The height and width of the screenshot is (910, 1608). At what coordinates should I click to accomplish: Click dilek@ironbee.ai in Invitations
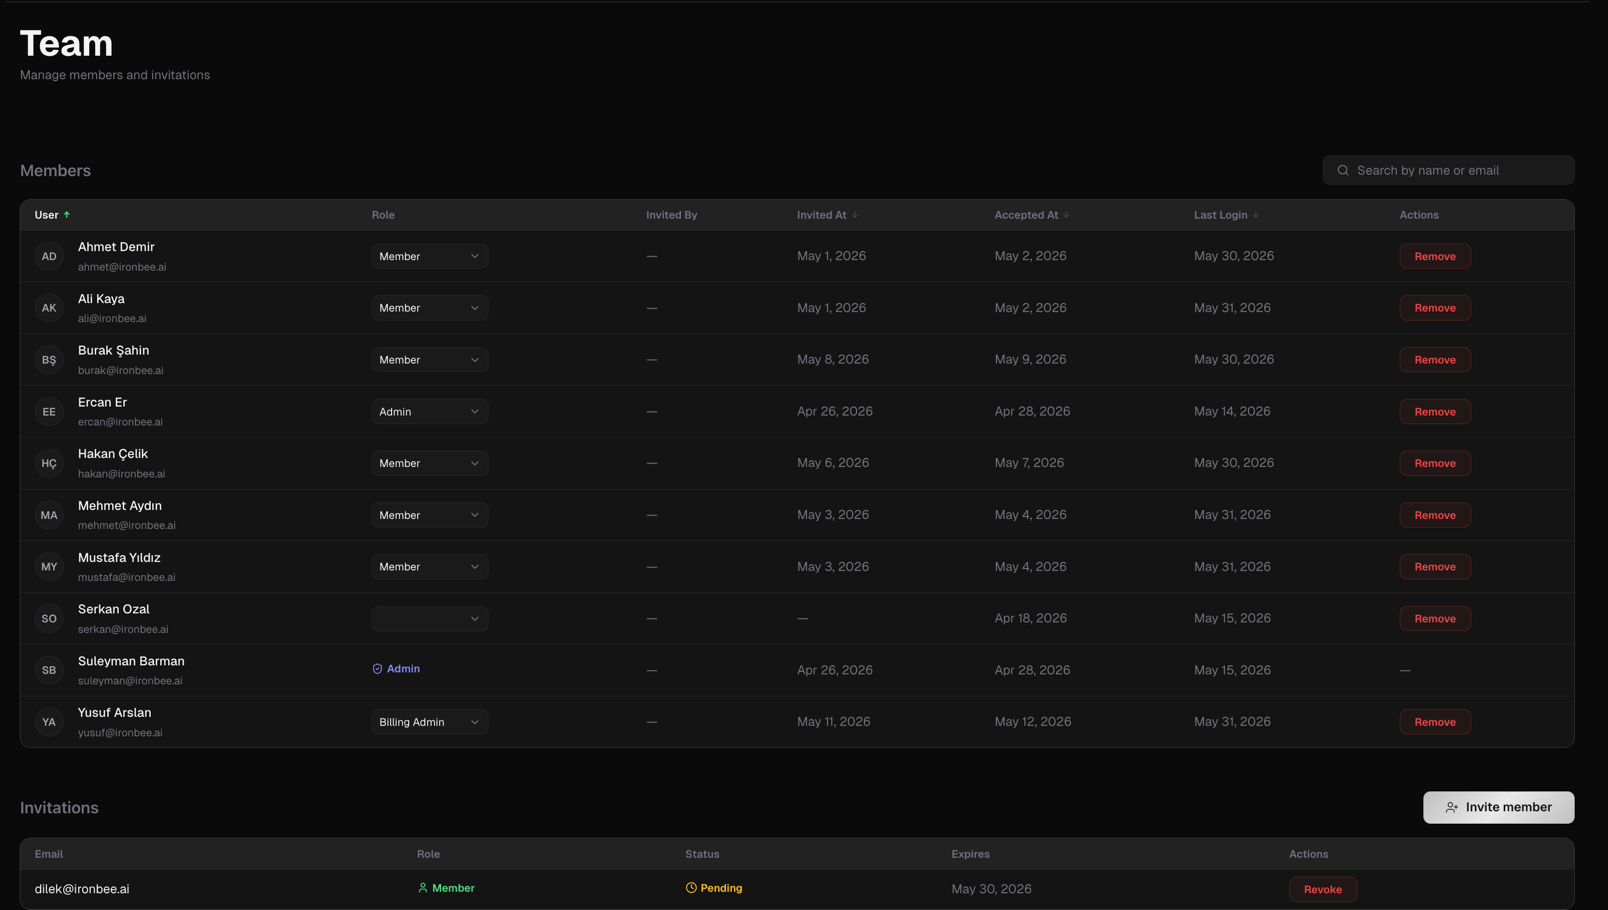click(x=82, y=889)
